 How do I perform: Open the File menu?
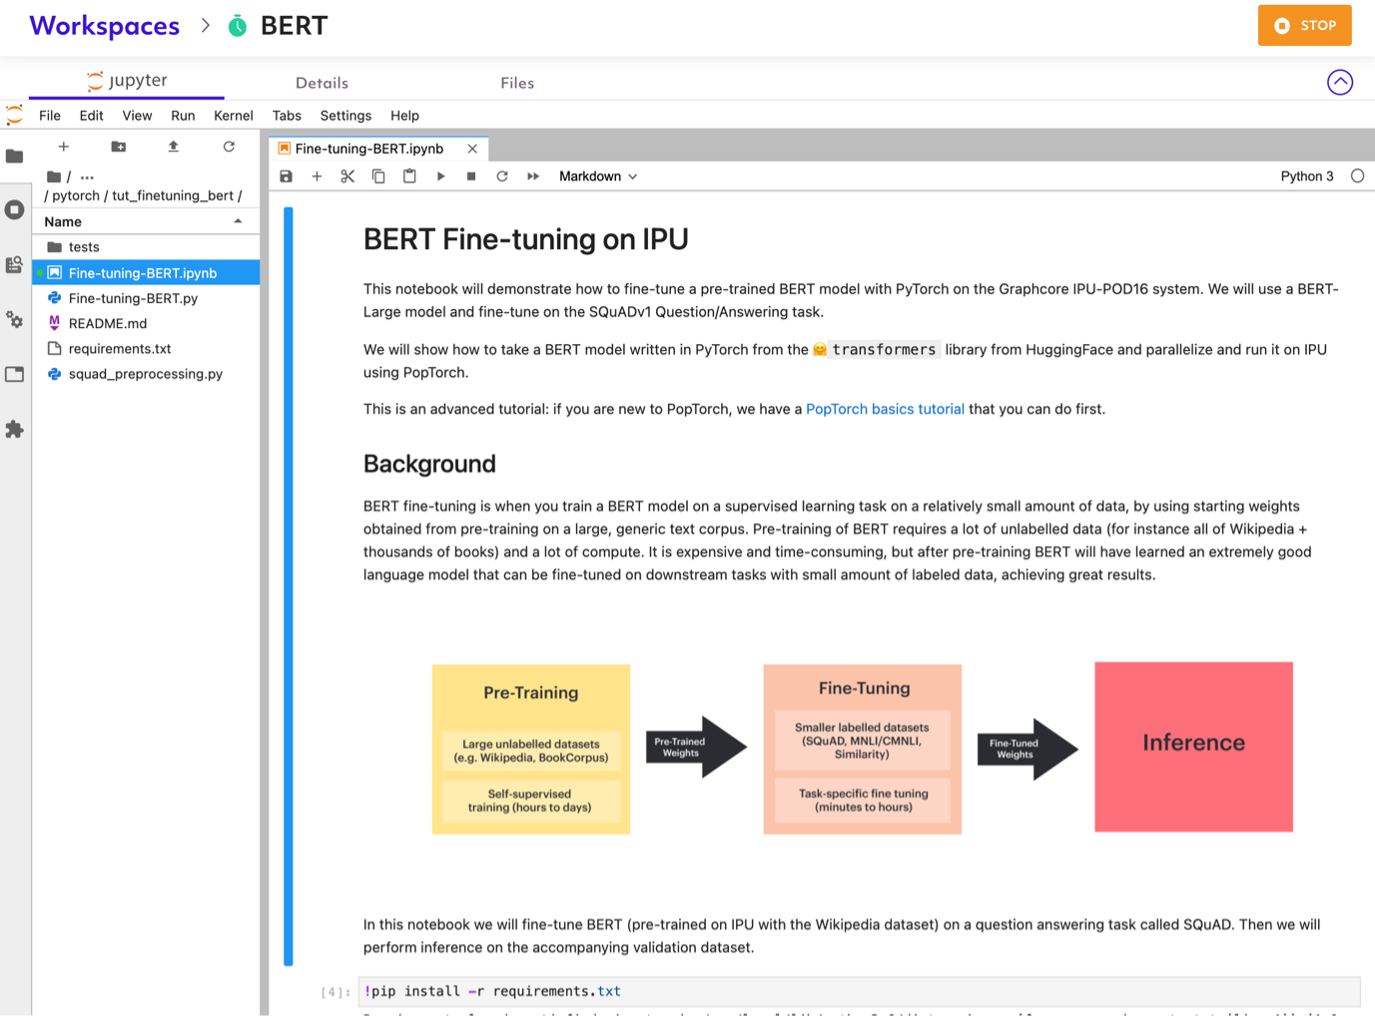(x=50, y=116)
